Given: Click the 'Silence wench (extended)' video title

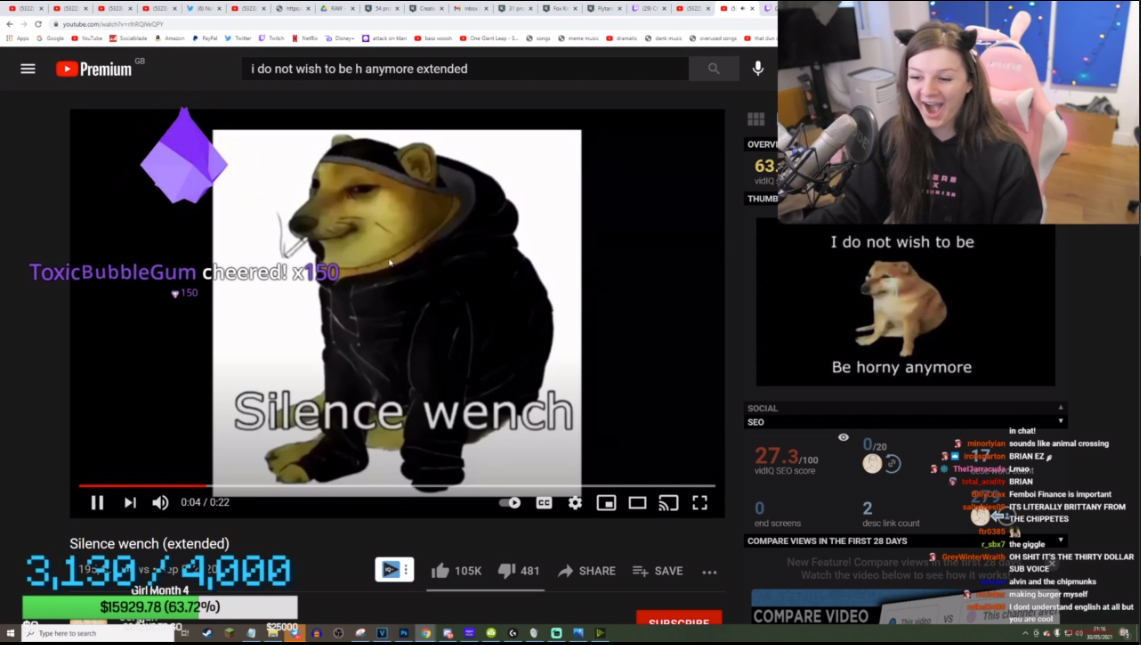Looking at the screenshot, I should 149,544.
